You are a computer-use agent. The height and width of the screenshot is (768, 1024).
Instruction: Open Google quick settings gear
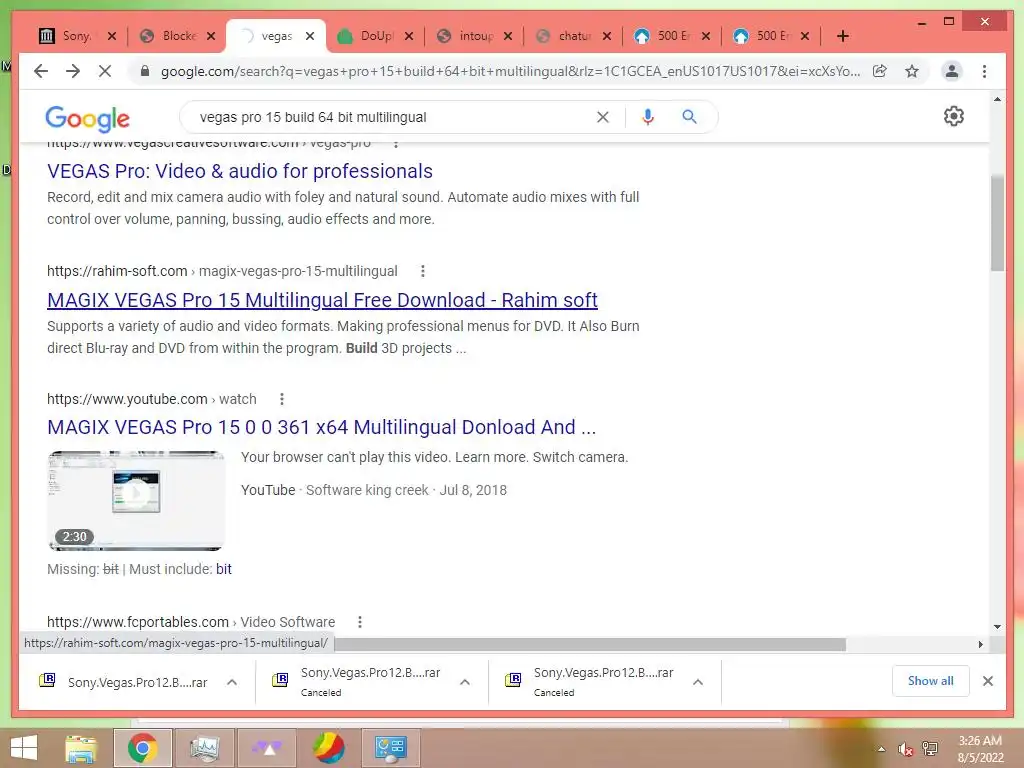[x=953, y=116]
